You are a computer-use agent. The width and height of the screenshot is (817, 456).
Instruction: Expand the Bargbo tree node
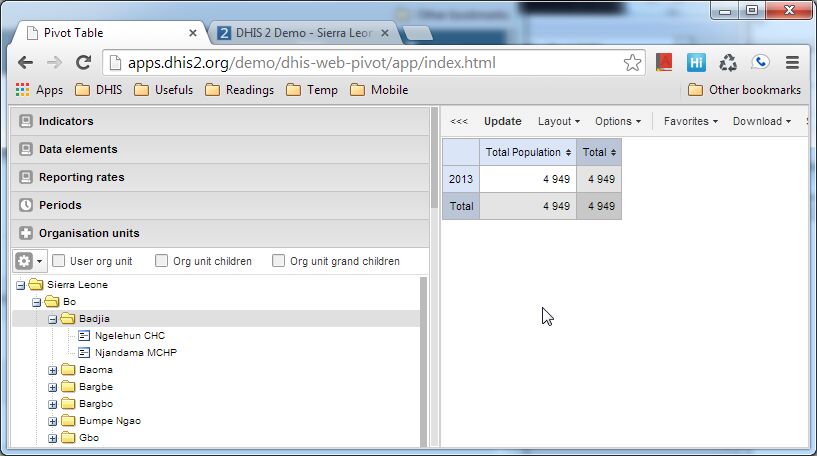point(53,404)
